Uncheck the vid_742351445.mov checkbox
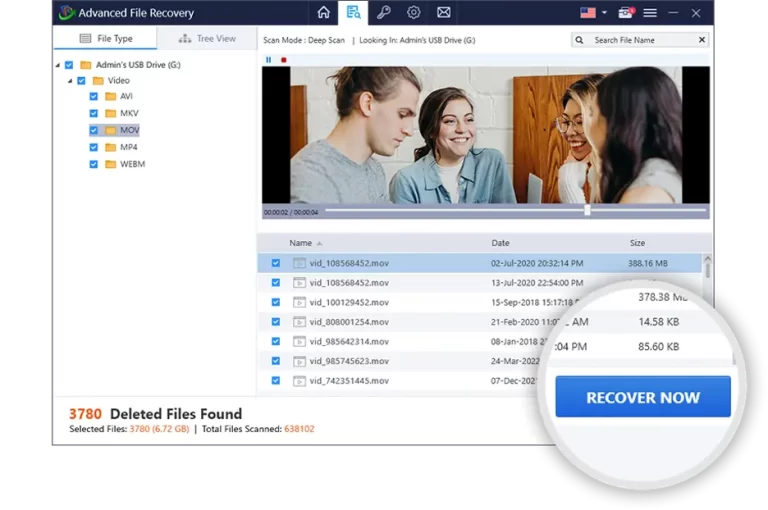The height and width of the screenshot is (510, 768). coord(276,381)
